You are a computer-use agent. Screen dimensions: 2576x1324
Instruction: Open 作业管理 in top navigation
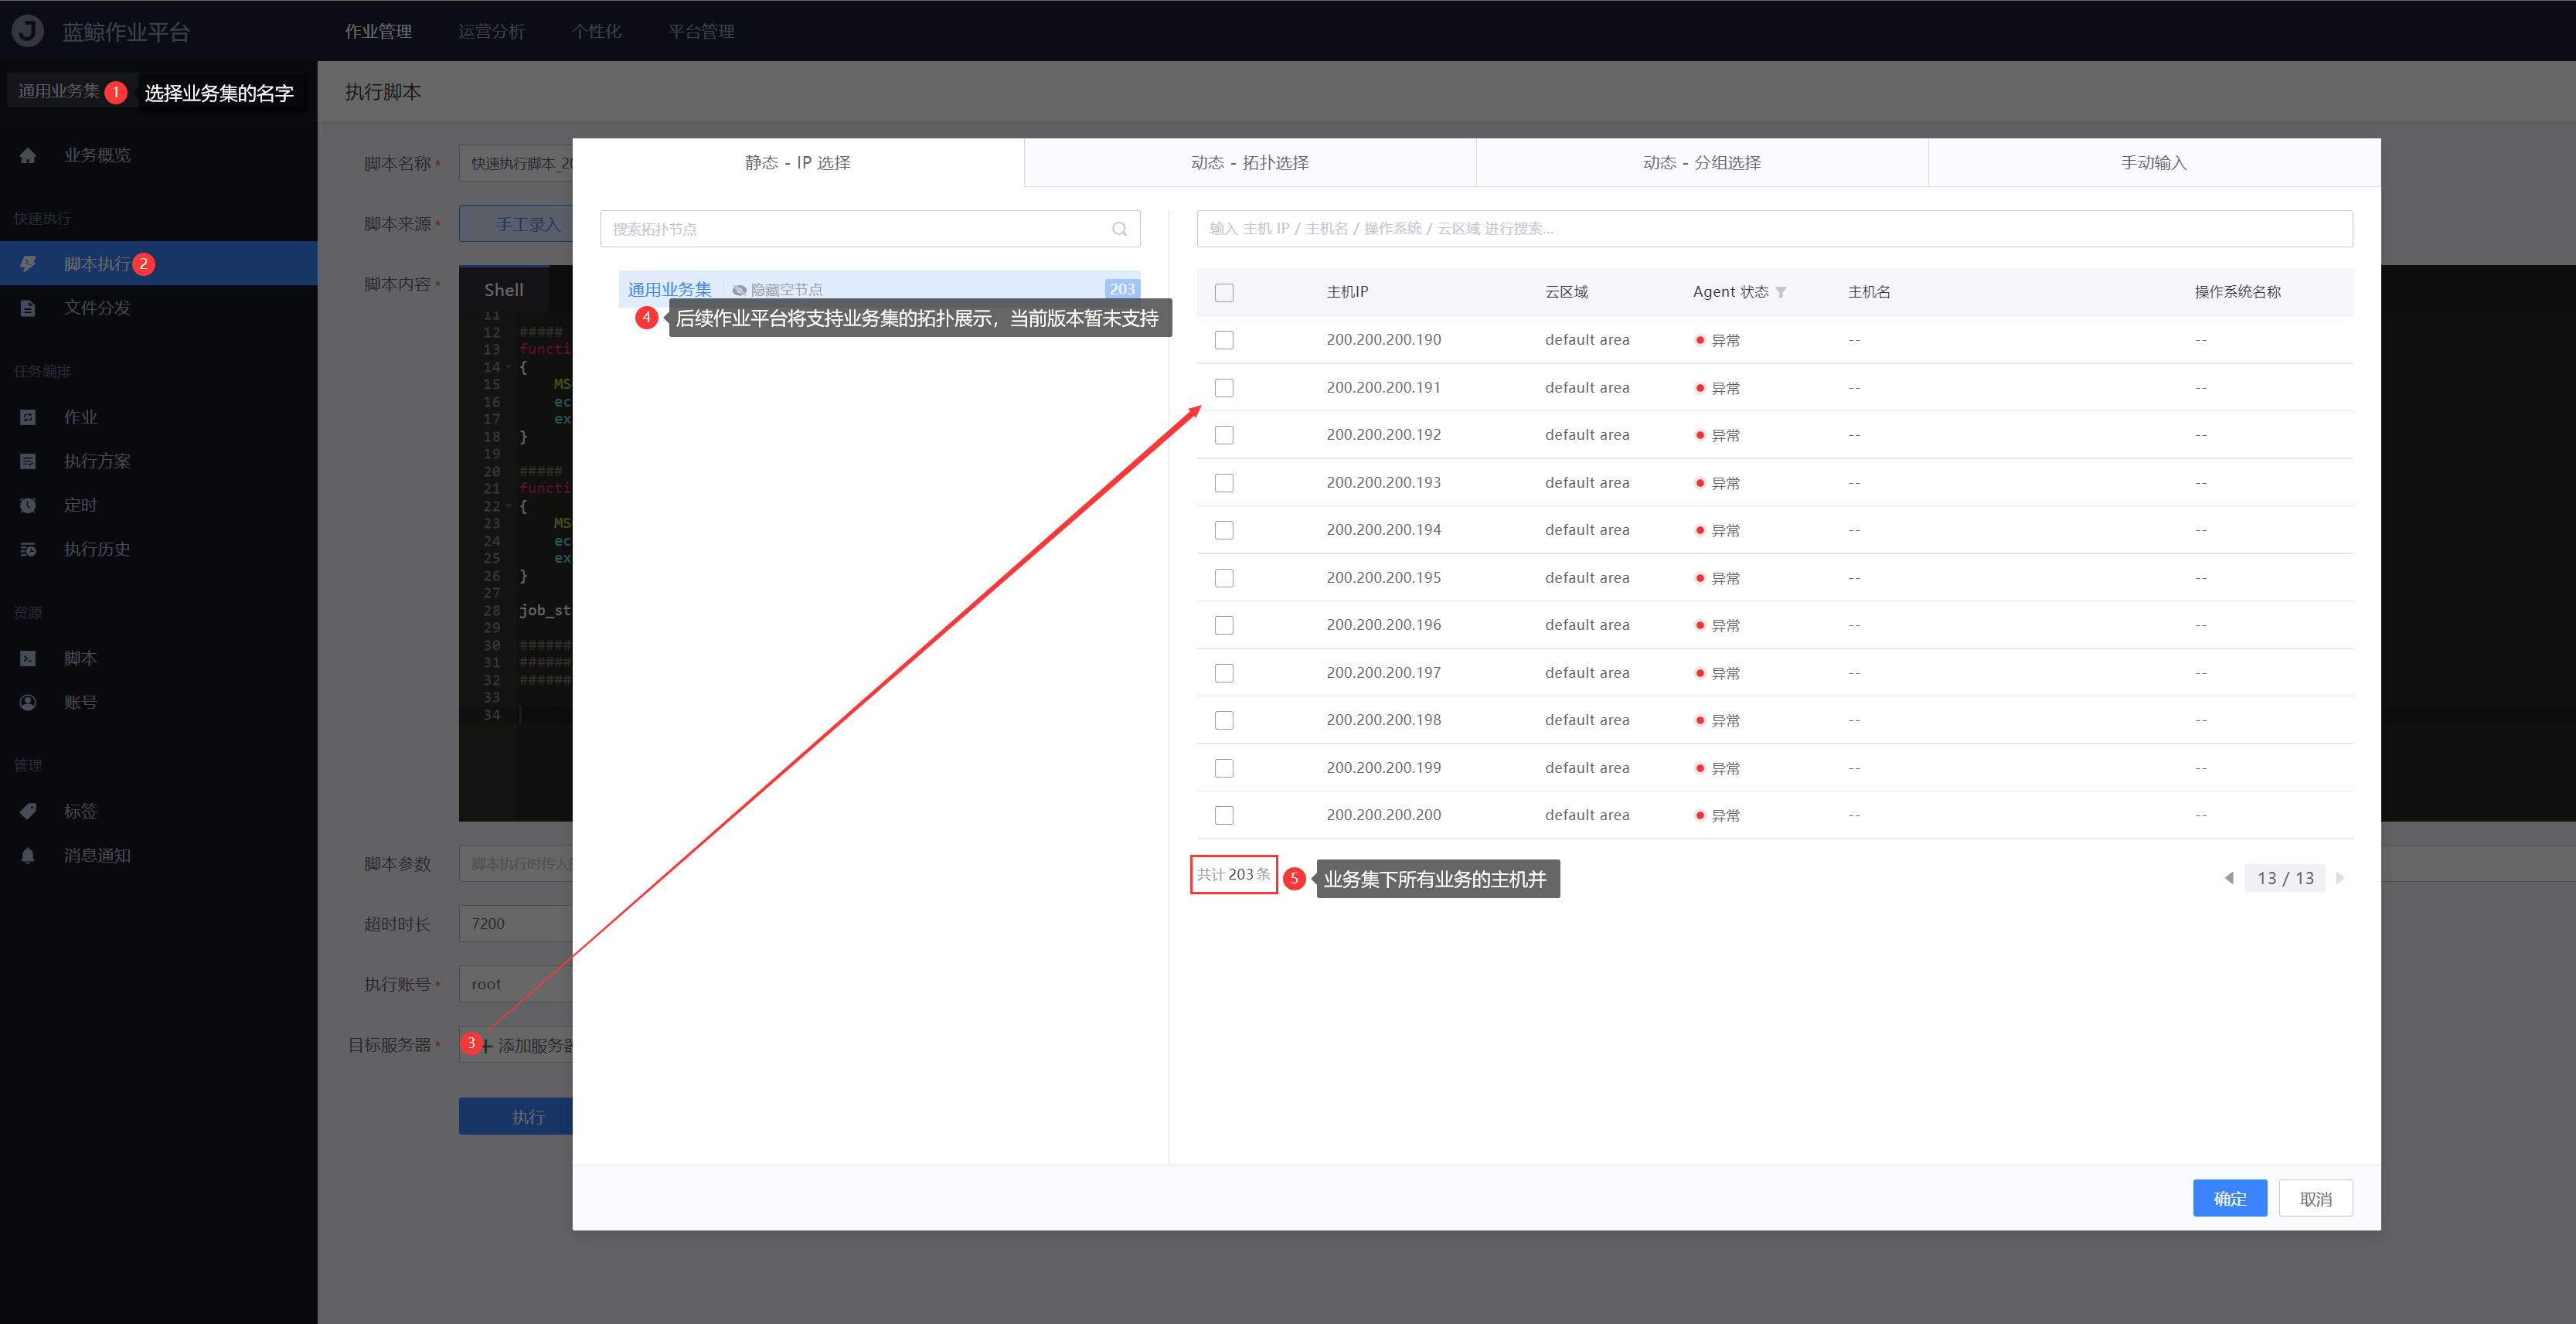pyautogui.click(x=378, y=31)
